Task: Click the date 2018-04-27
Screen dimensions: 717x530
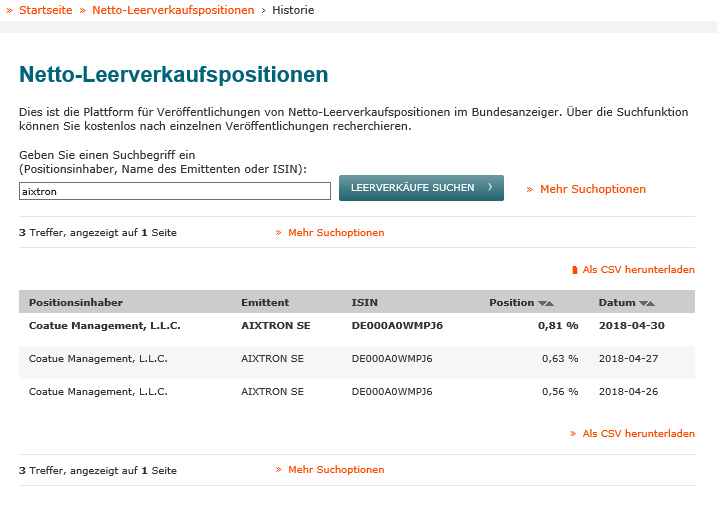Action: (628, 359)
